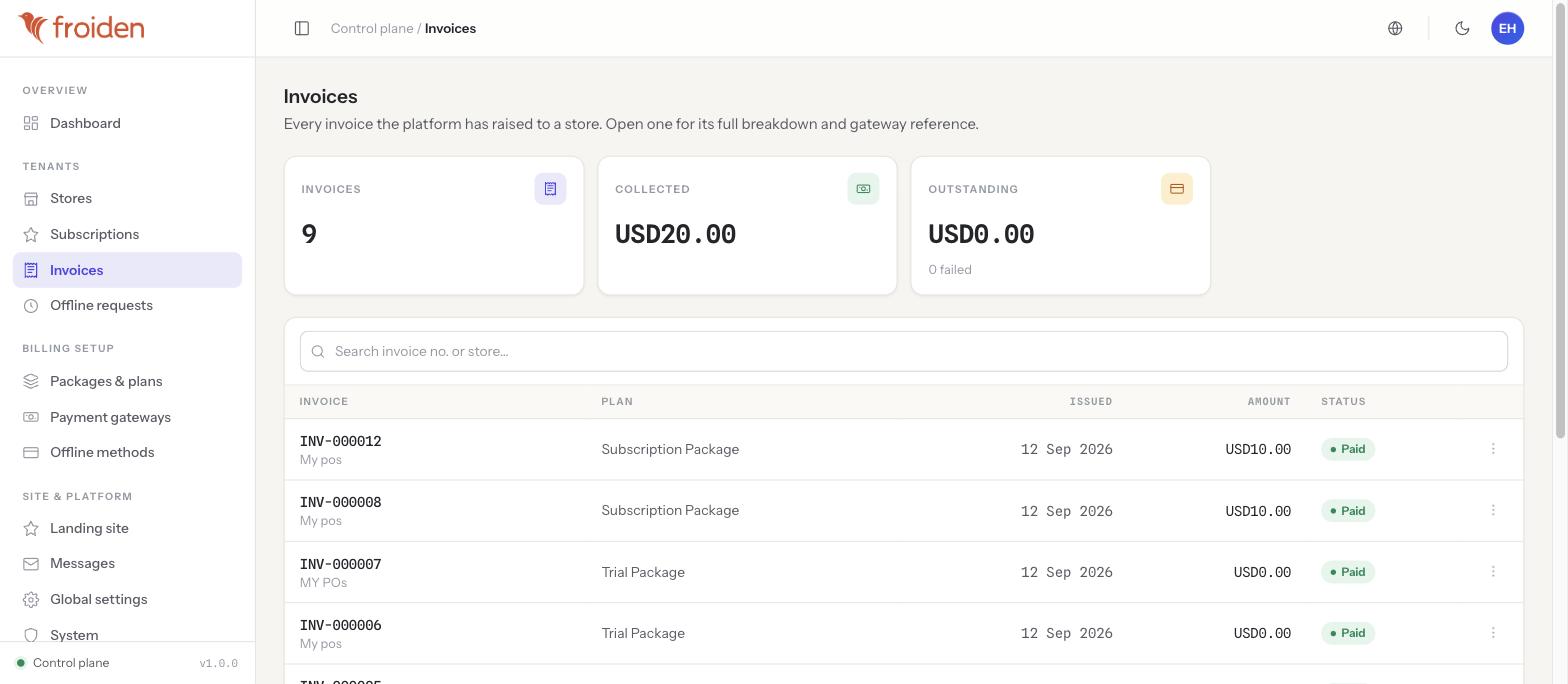Viewport: 1568px width, 684px height.
Task: Open actions menu for INV-000012
Action: coord(1493,449)
